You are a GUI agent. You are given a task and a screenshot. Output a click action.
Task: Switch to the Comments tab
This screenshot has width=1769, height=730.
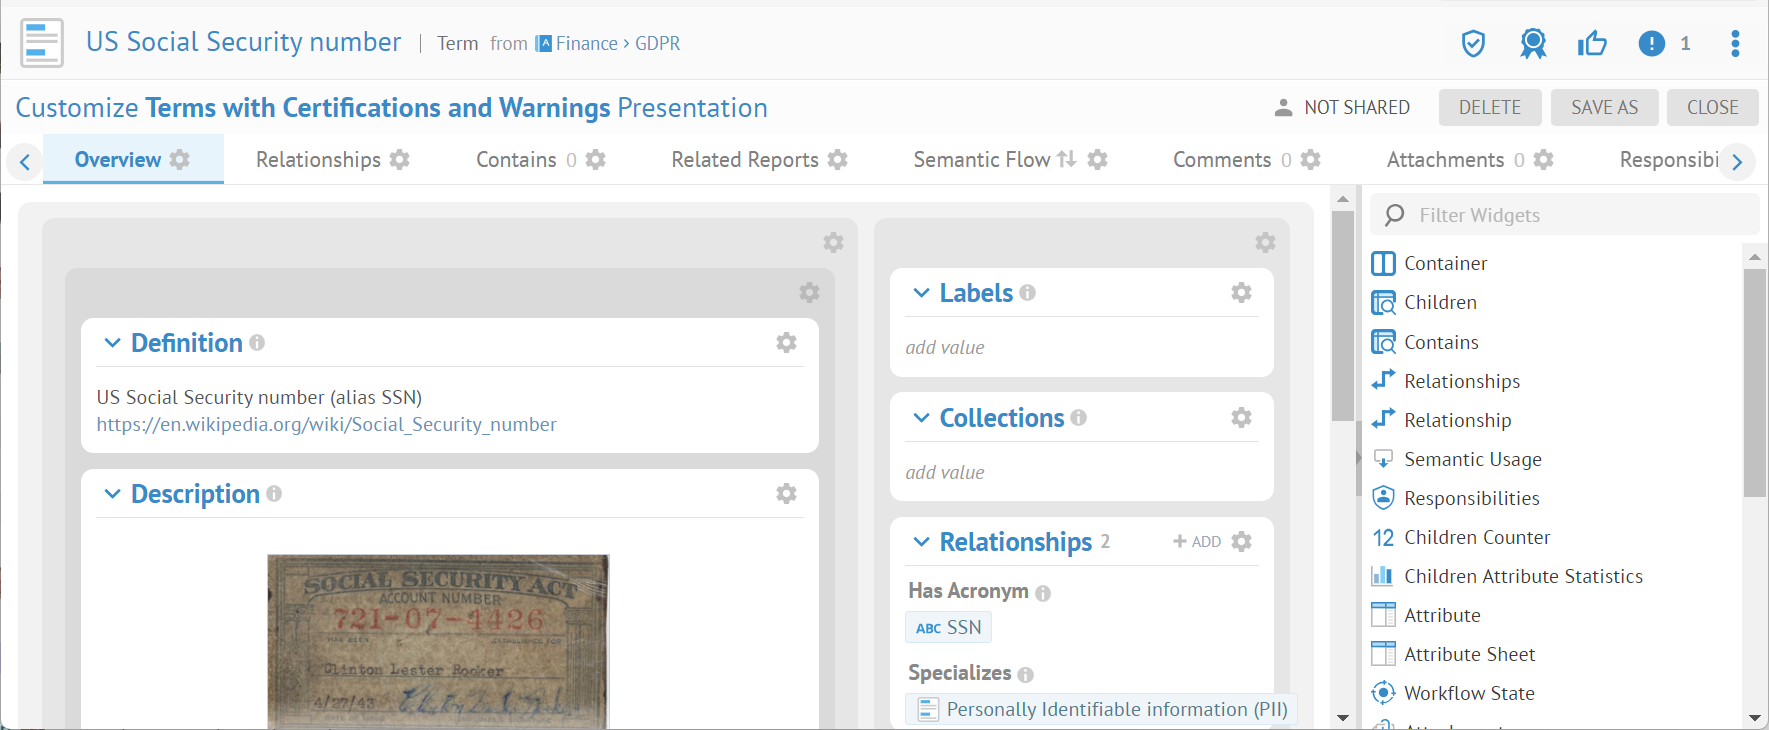click(1222, 160)
